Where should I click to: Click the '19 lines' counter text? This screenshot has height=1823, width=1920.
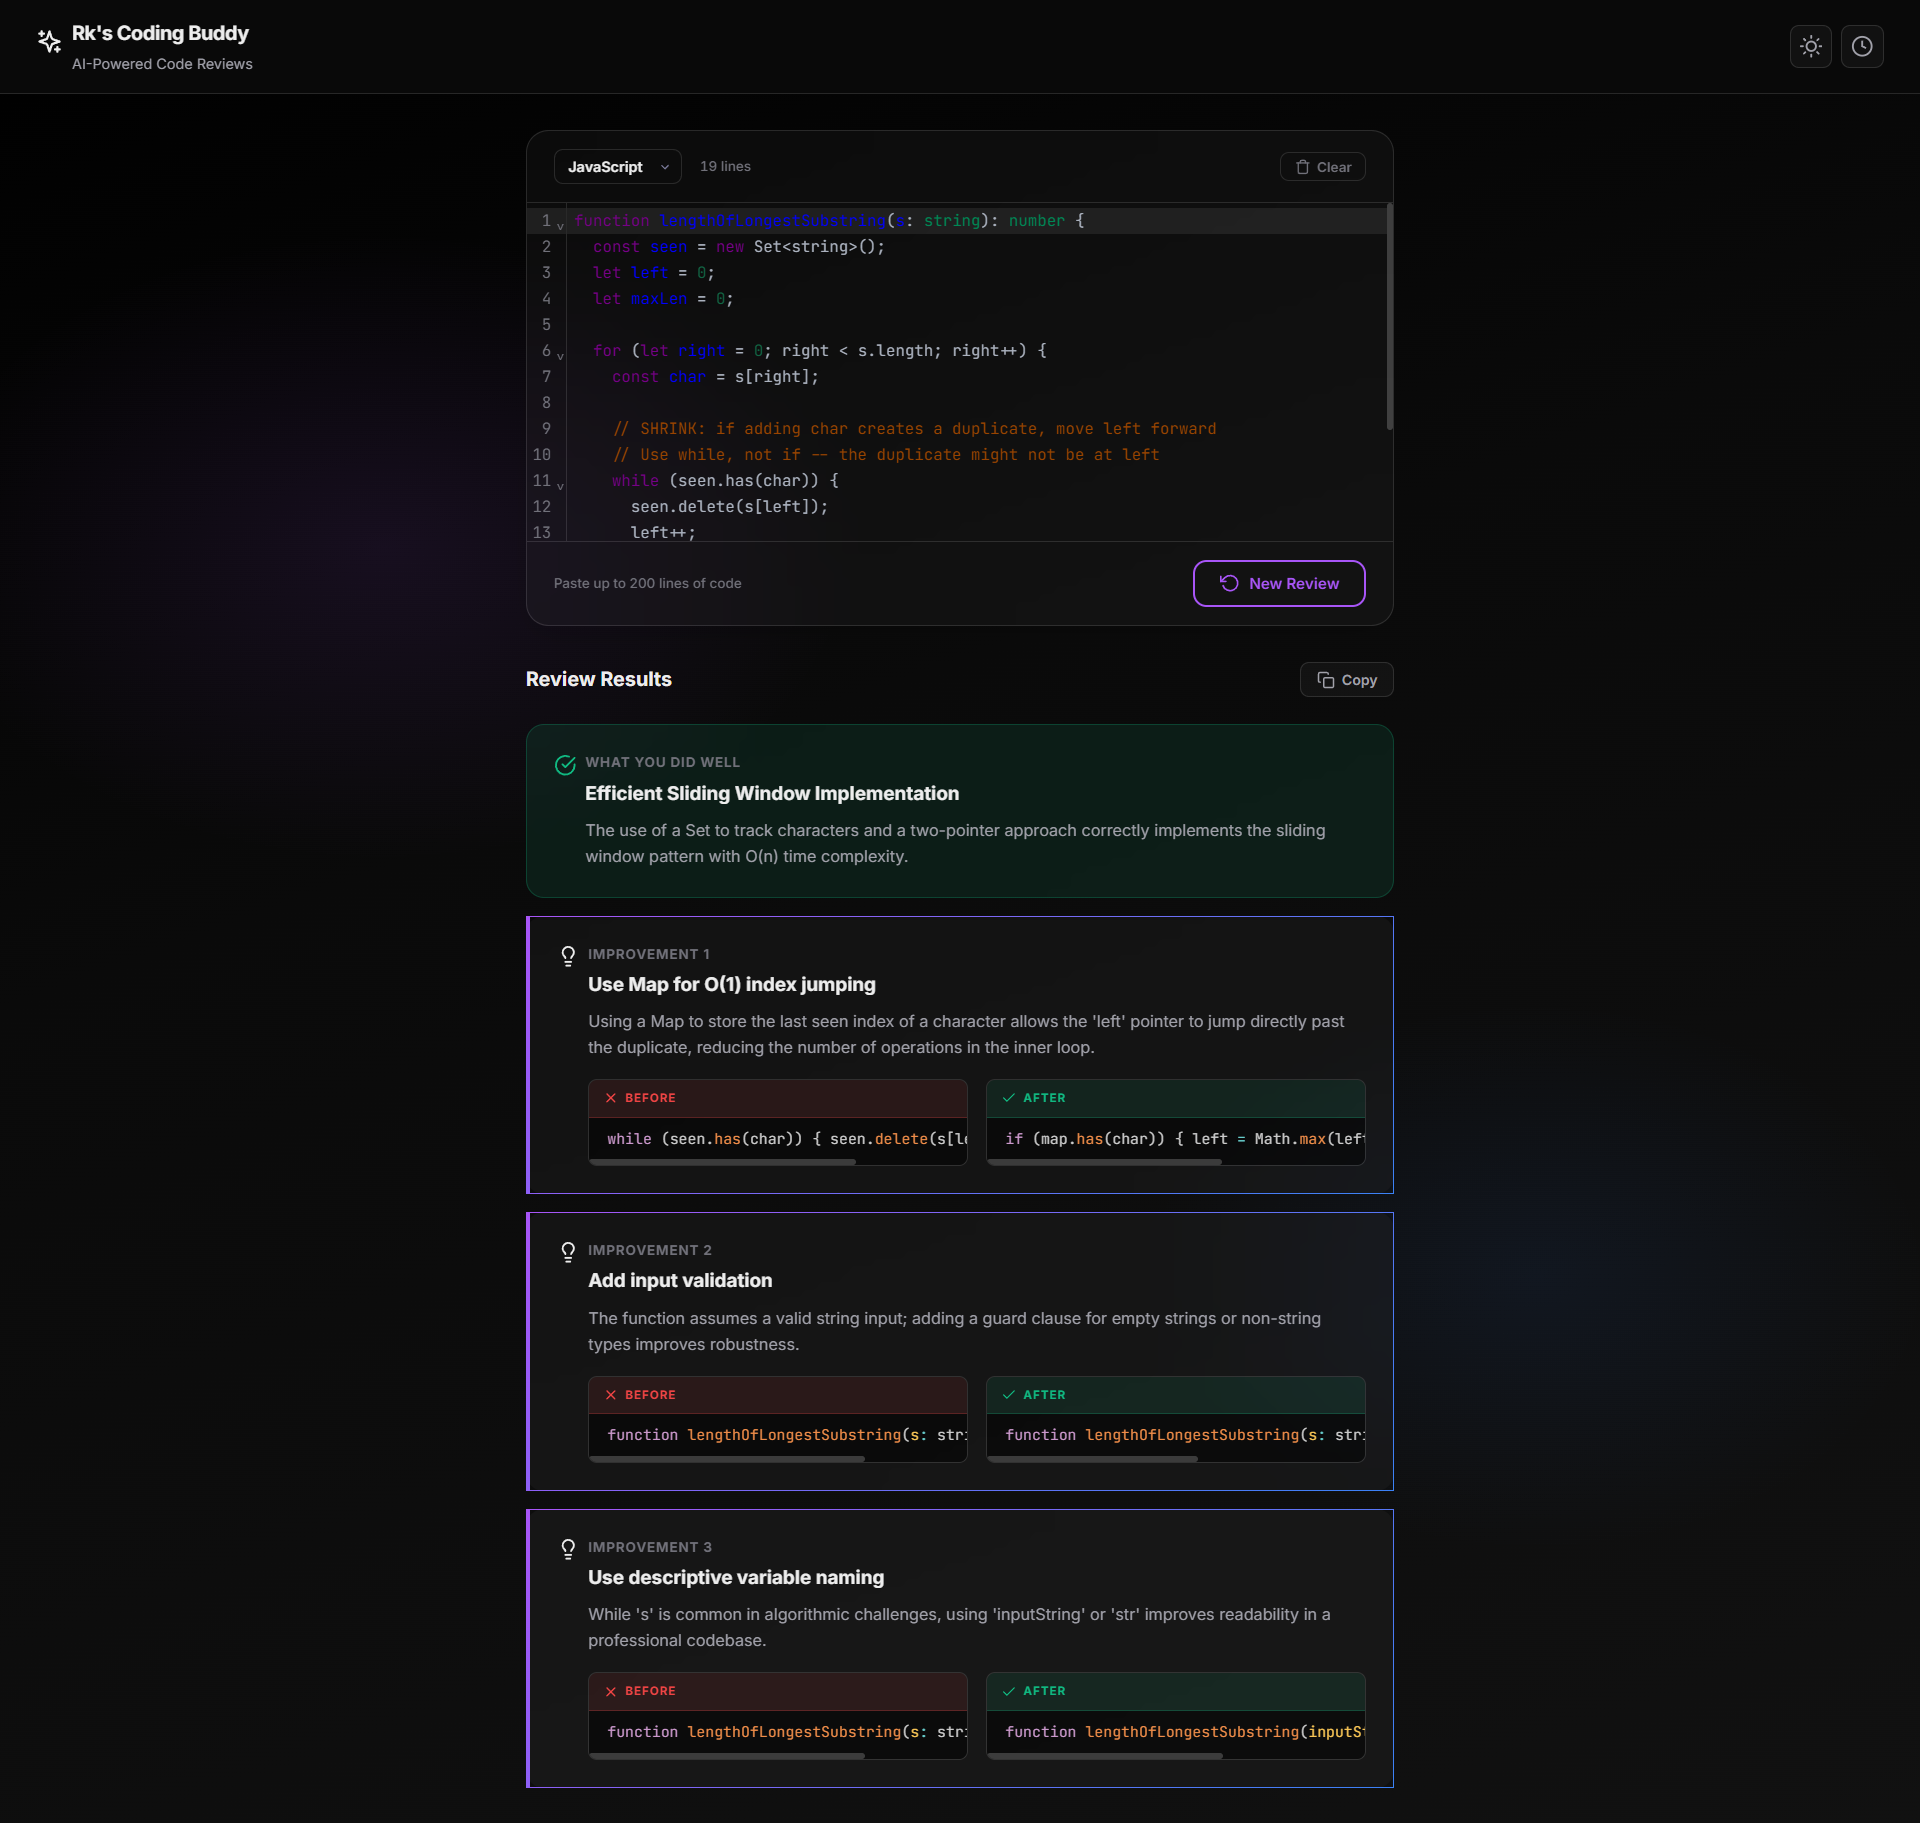tap(725, 167)
